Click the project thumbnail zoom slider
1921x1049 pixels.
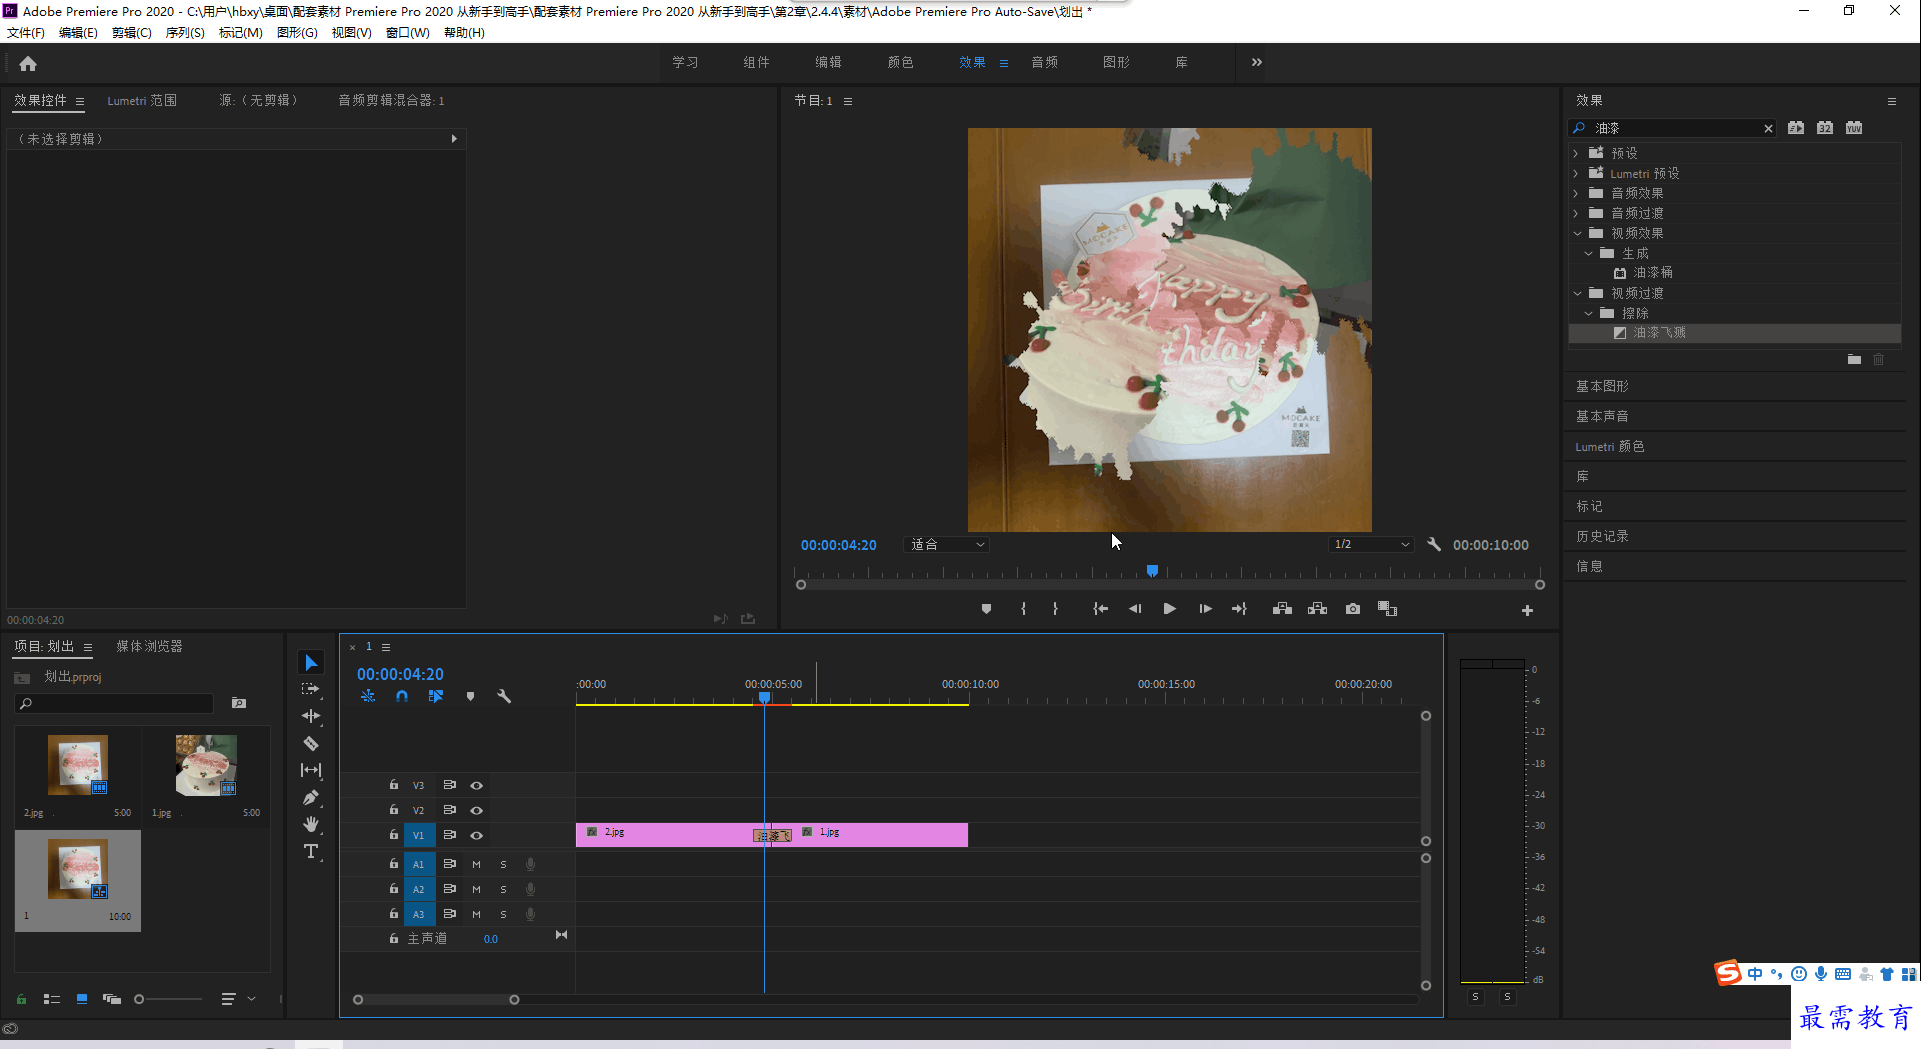click(169, 999)
